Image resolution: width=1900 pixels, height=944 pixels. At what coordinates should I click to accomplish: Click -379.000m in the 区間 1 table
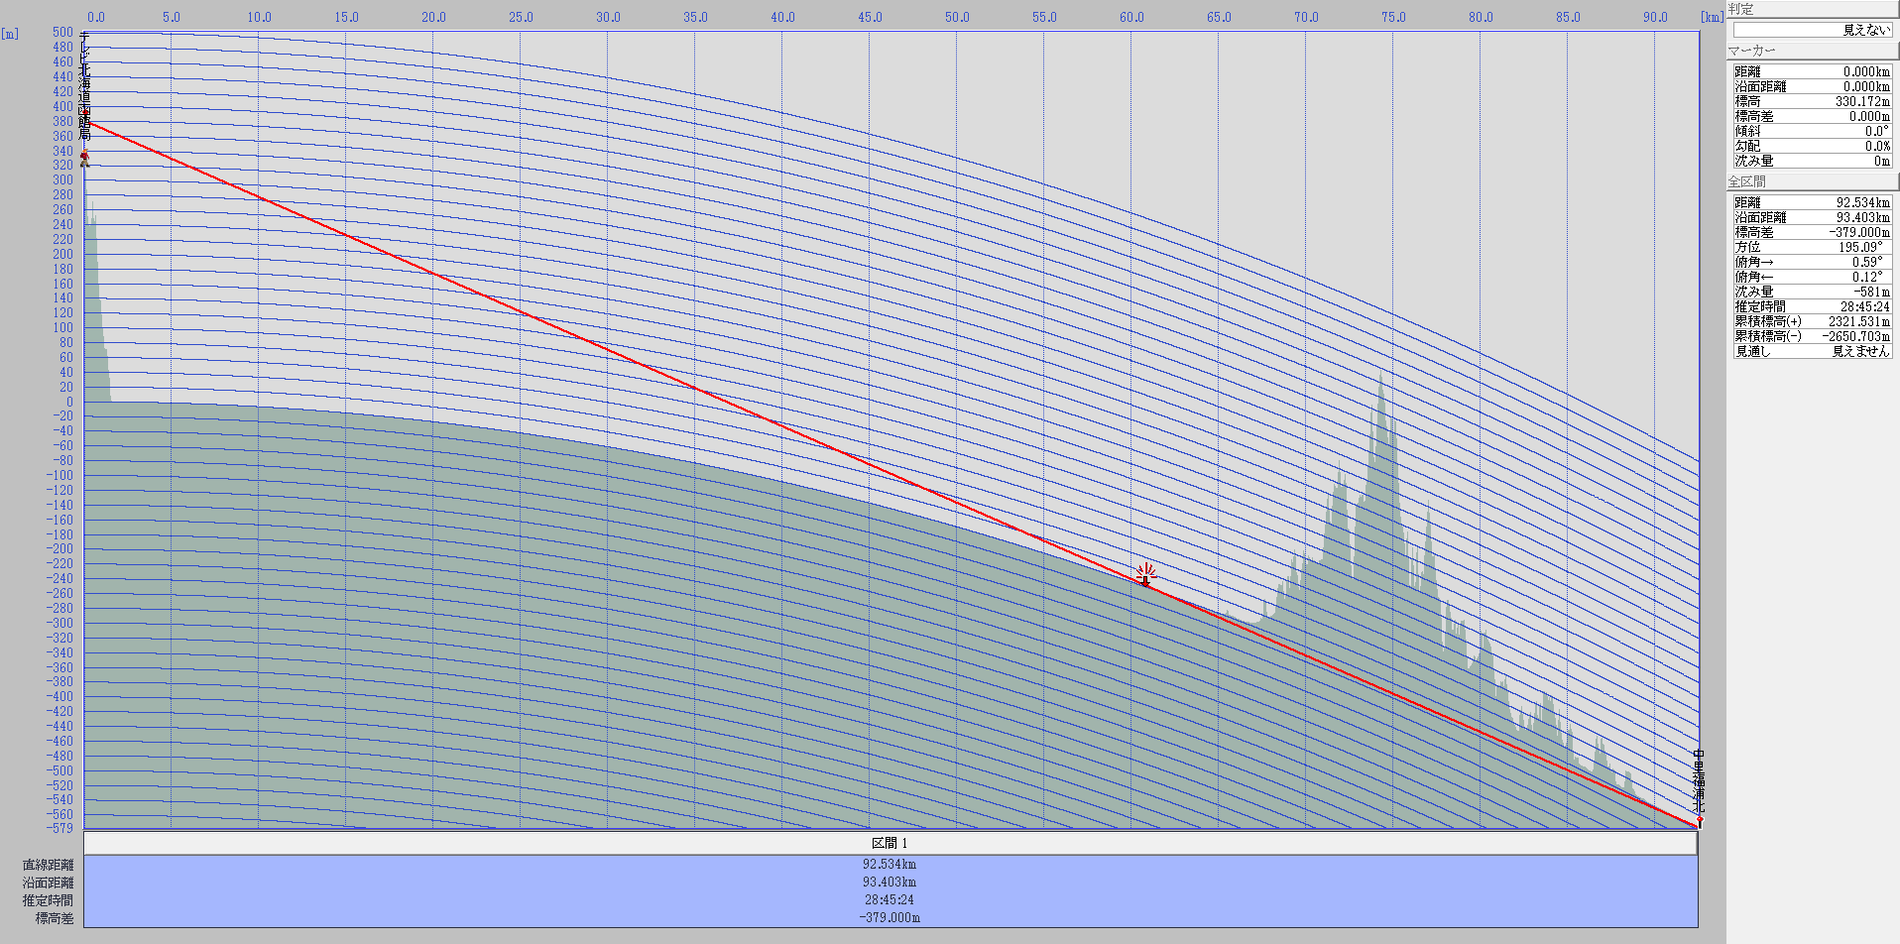(890, 917)
